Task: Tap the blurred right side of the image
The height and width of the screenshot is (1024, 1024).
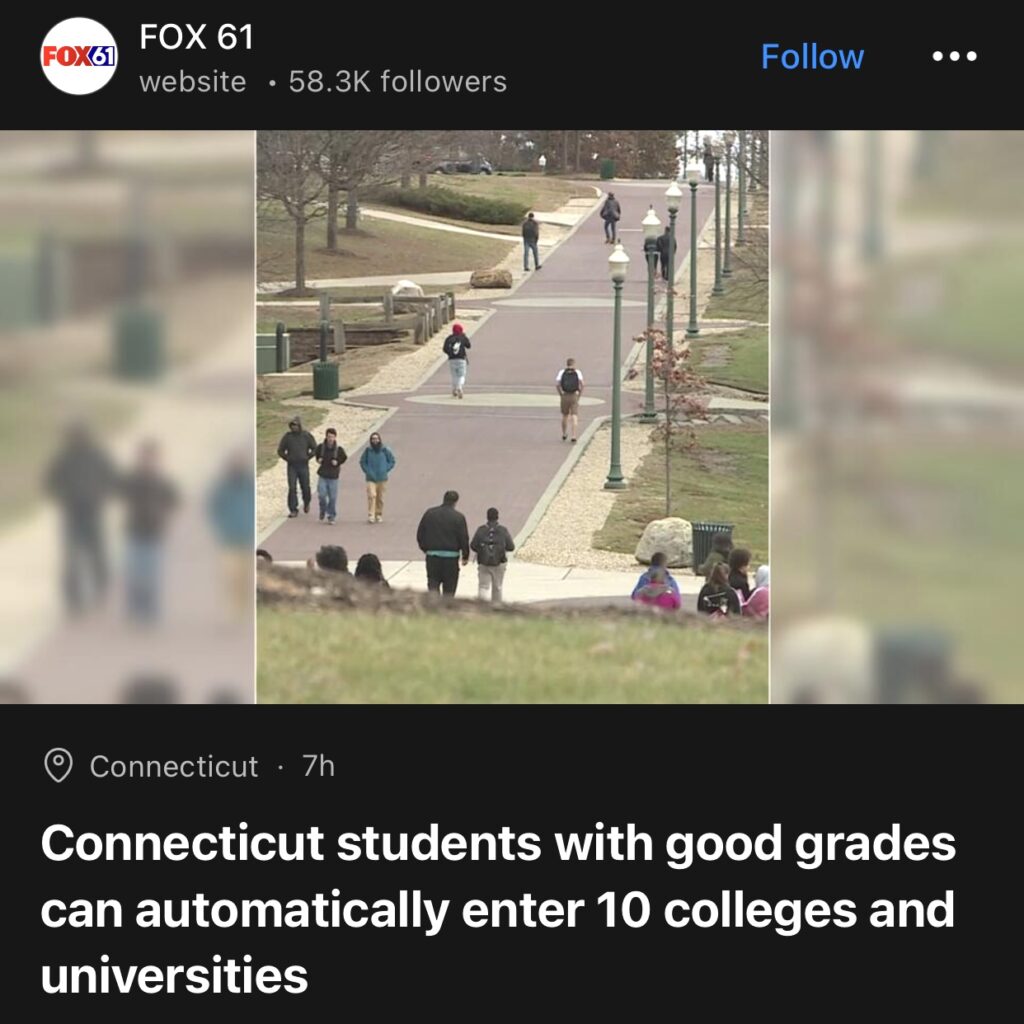Action: pos(897,417)
